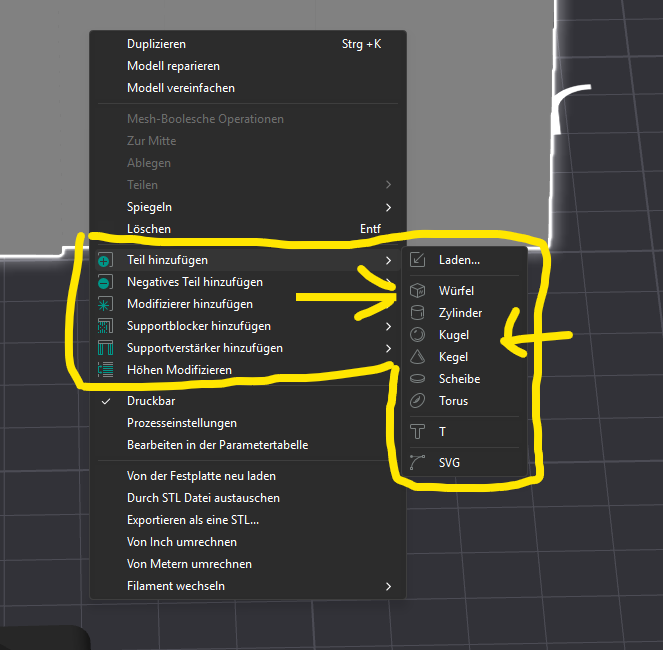Open Prozesseinstellungen from the menu

click(x=248, y=423)
